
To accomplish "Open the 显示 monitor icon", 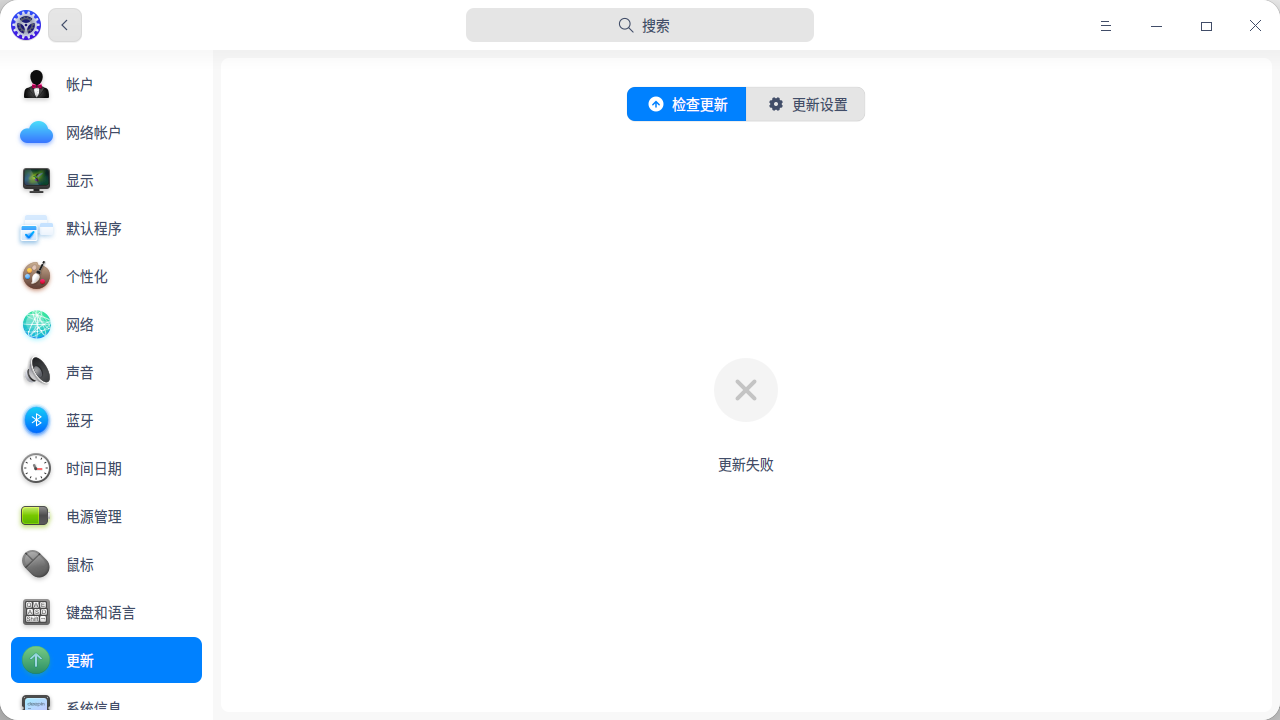I will (x=37, y=181).
